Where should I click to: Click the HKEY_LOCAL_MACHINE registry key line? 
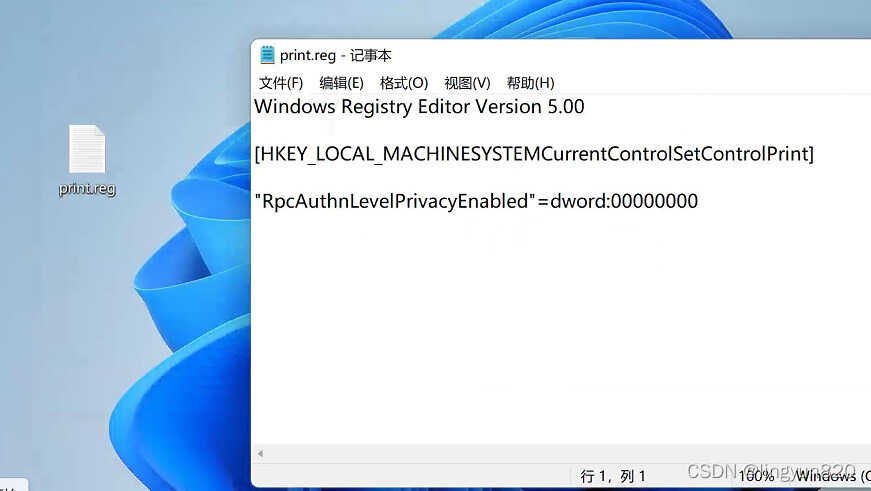pos(534,154)
